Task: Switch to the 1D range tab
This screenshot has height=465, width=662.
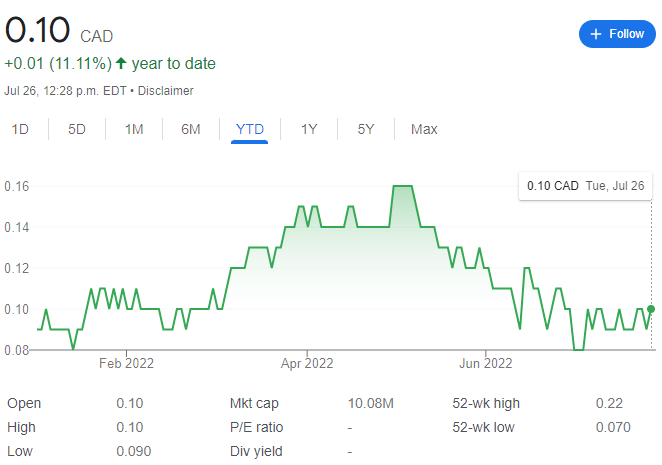Action: tap(20, 129)
